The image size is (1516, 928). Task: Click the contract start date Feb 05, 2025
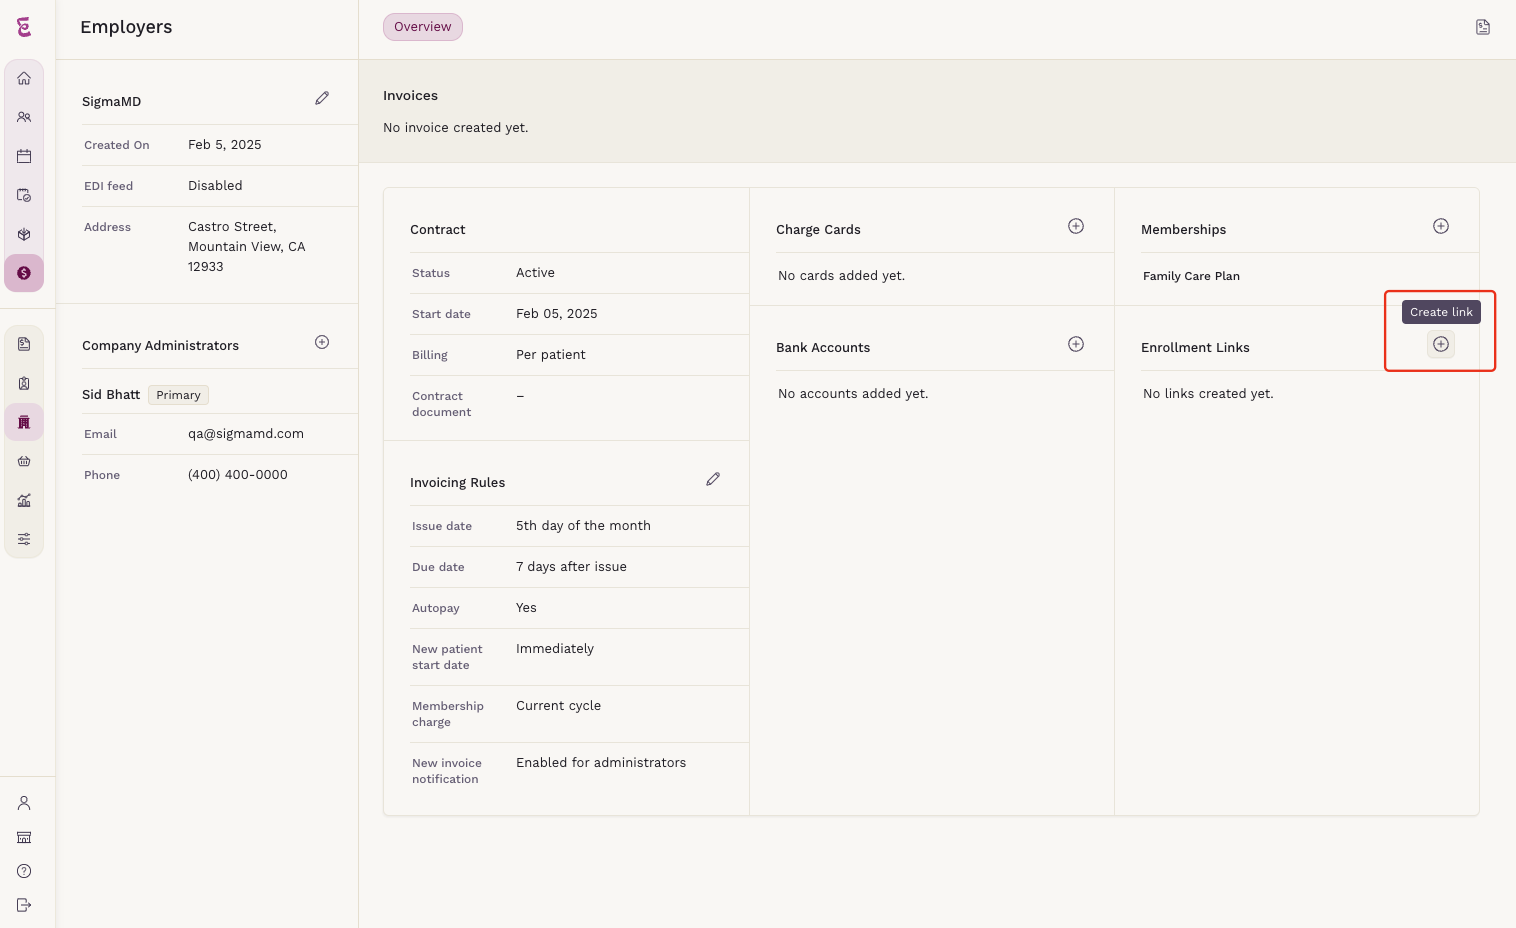coord(557,314)
